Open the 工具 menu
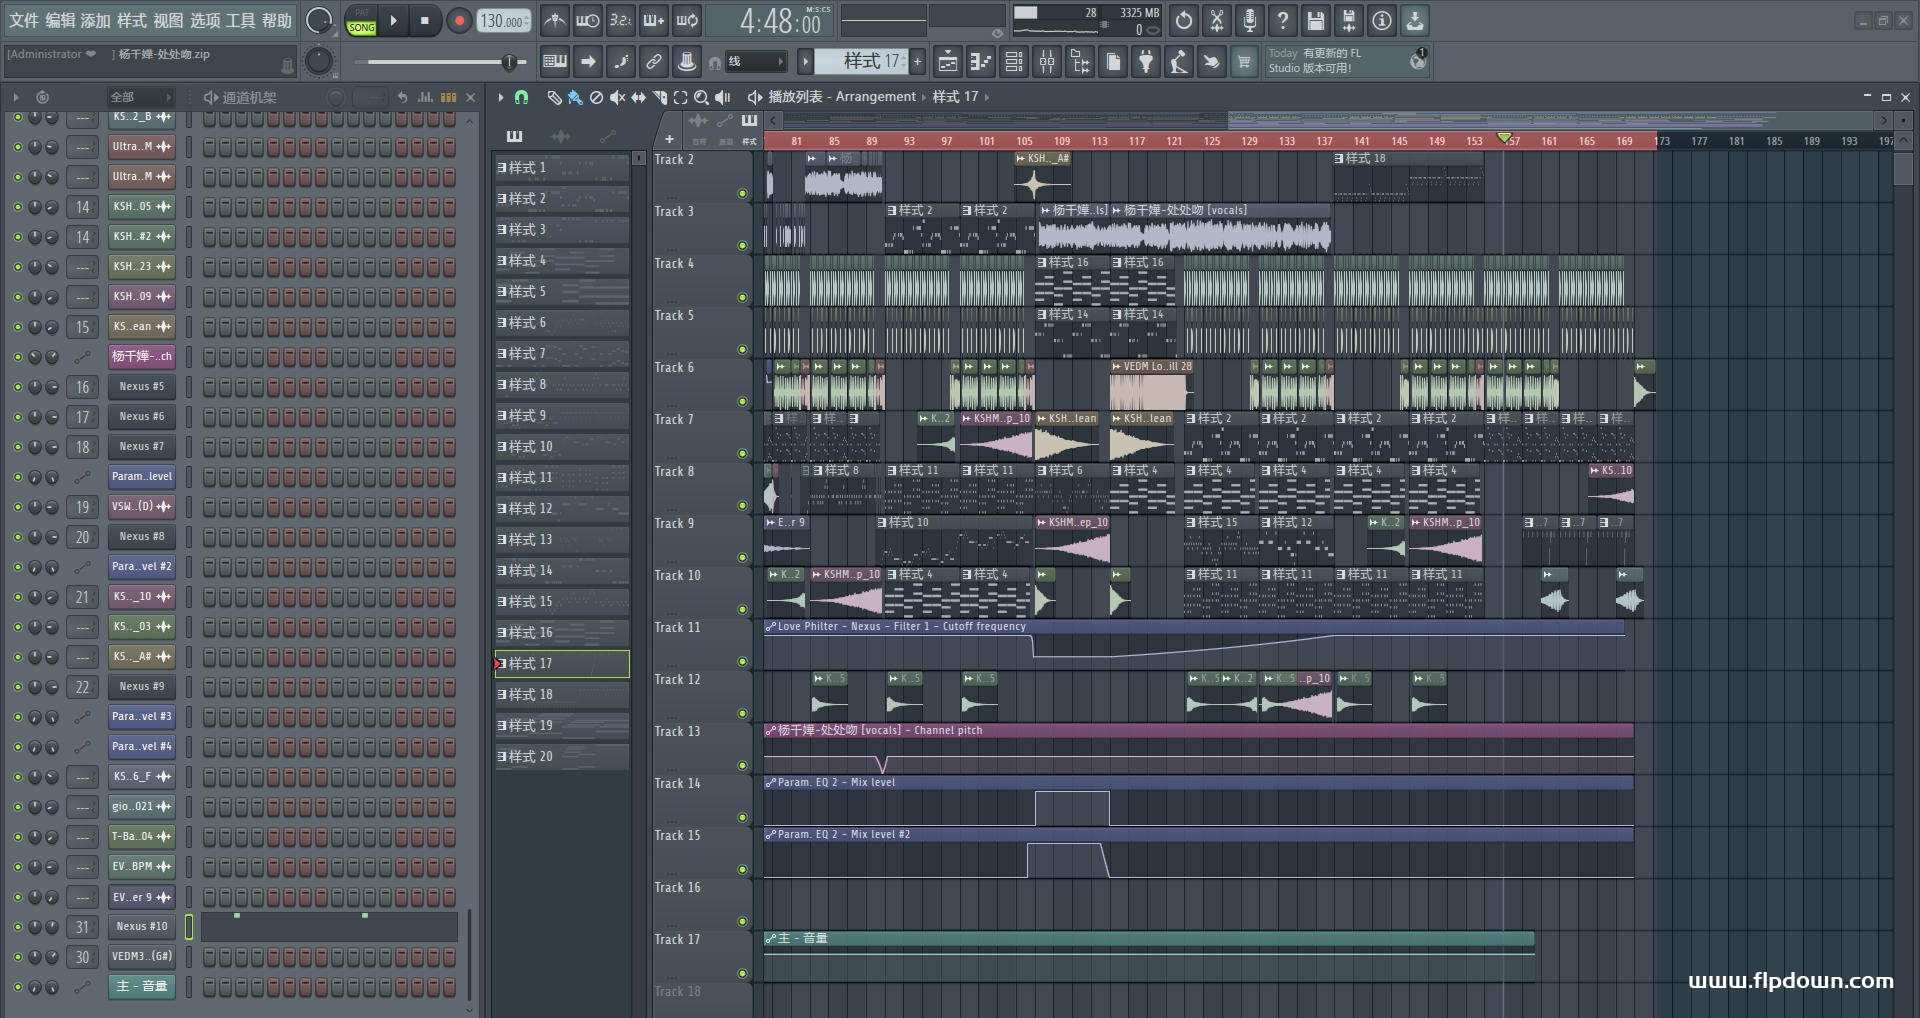The width and height of the screenshot is (1920, 1018). point(240,20)
